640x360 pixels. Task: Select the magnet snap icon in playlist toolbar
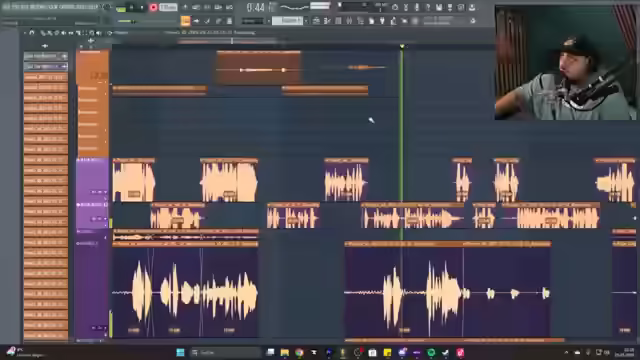pos(32,33)
